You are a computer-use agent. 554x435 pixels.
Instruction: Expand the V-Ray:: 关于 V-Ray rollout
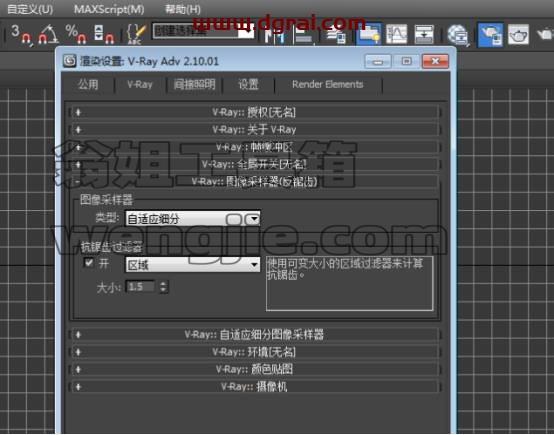(x=254, y=130)
